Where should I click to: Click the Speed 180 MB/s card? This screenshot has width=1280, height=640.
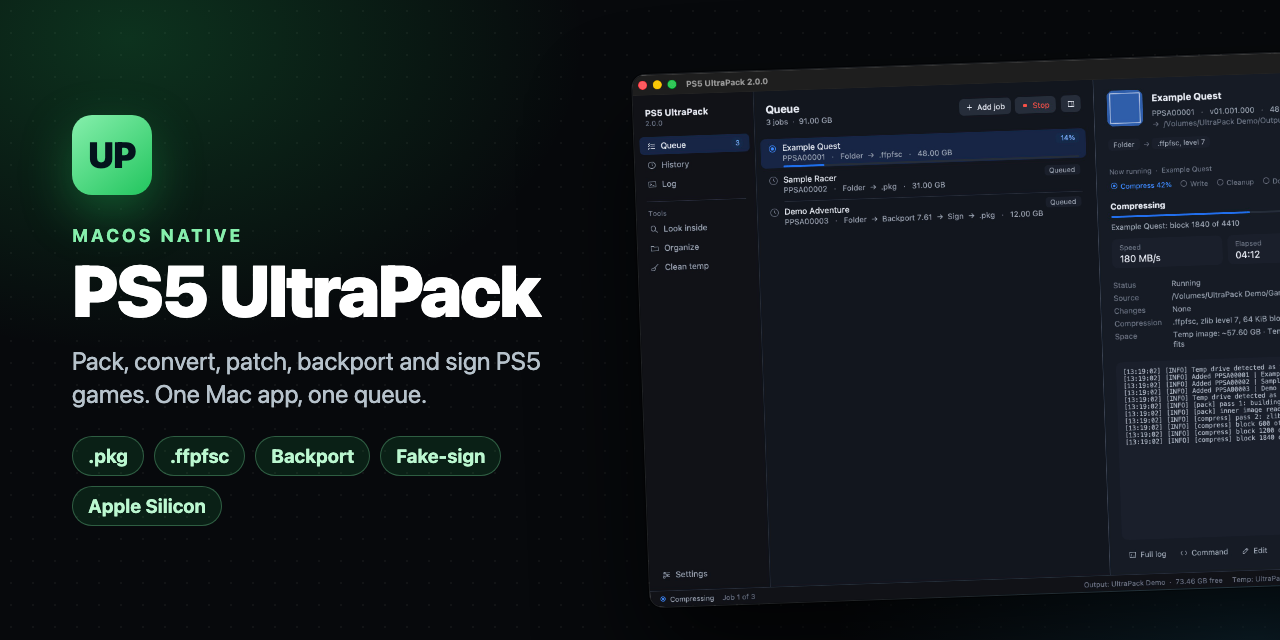tap(1167, 253)
